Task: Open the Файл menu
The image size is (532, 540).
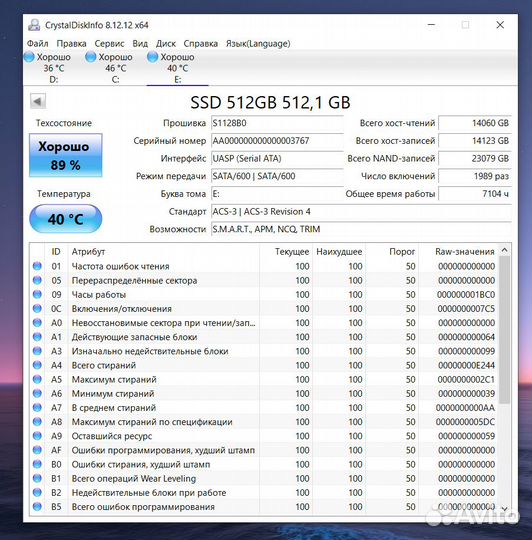Action: [x=38, y=44]
